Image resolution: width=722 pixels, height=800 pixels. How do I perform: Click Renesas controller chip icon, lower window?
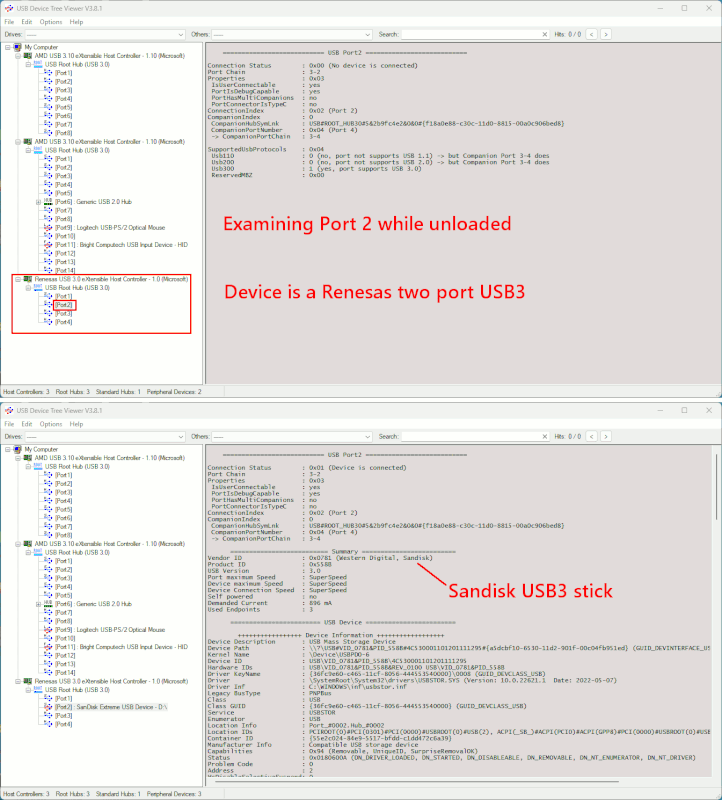pos(28,681)
